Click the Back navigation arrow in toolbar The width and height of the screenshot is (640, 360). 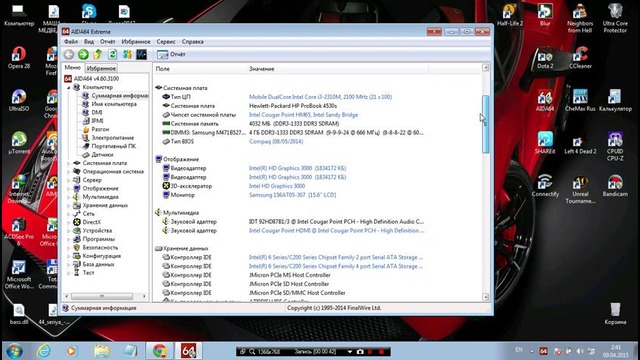(x=69, y=54)
